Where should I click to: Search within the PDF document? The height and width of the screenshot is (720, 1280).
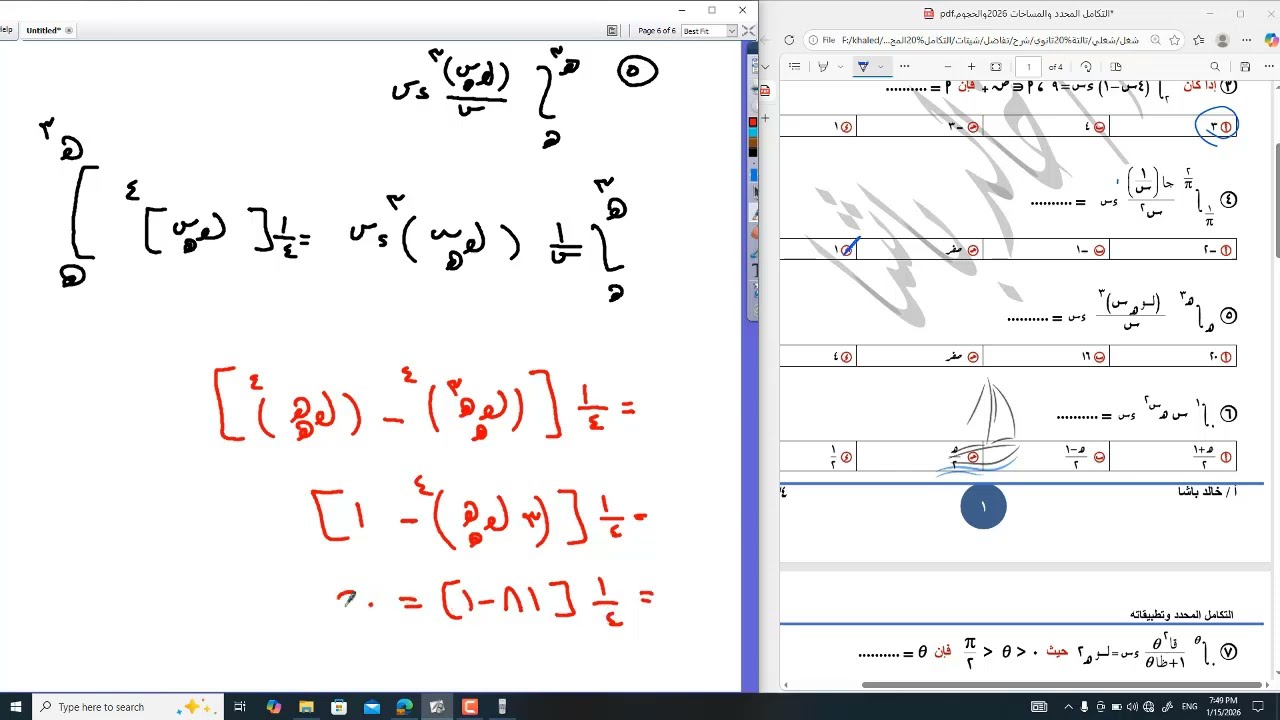pyautogui.click(x=1215, y=66)
